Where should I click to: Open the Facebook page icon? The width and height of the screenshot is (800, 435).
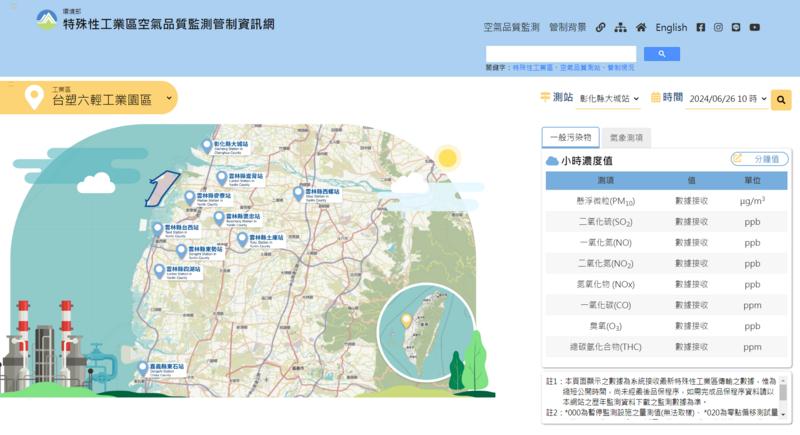coord(701,28)
